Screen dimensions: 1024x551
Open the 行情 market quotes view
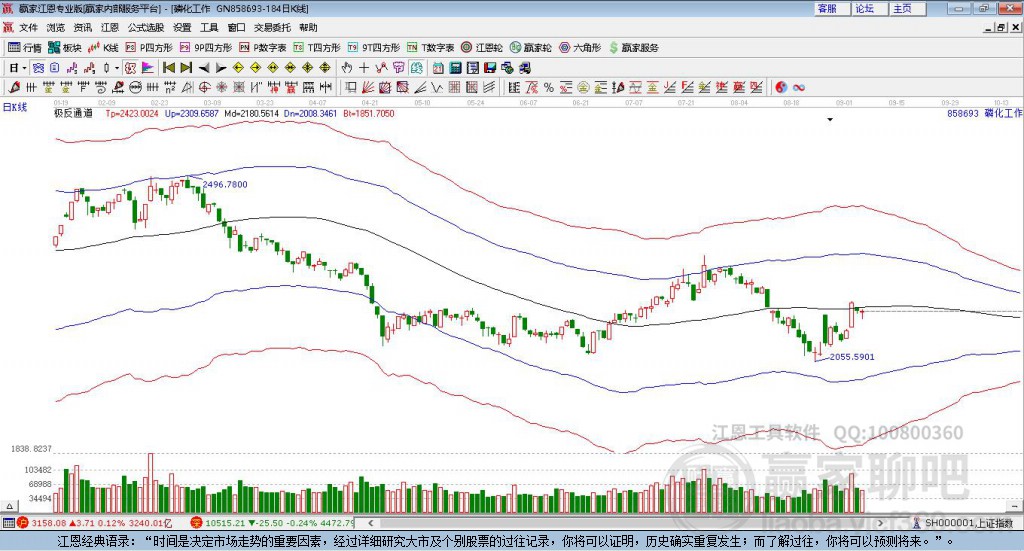24,48
